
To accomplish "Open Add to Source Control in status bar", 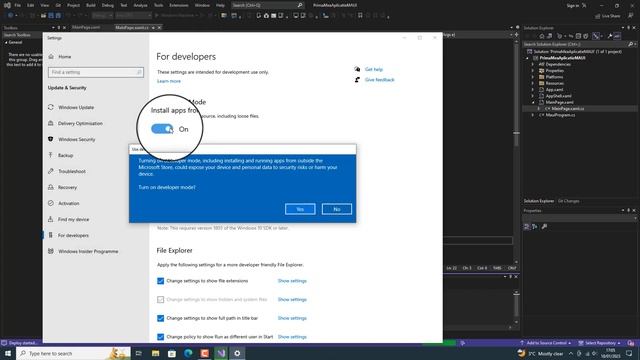I will click(545, 343).
